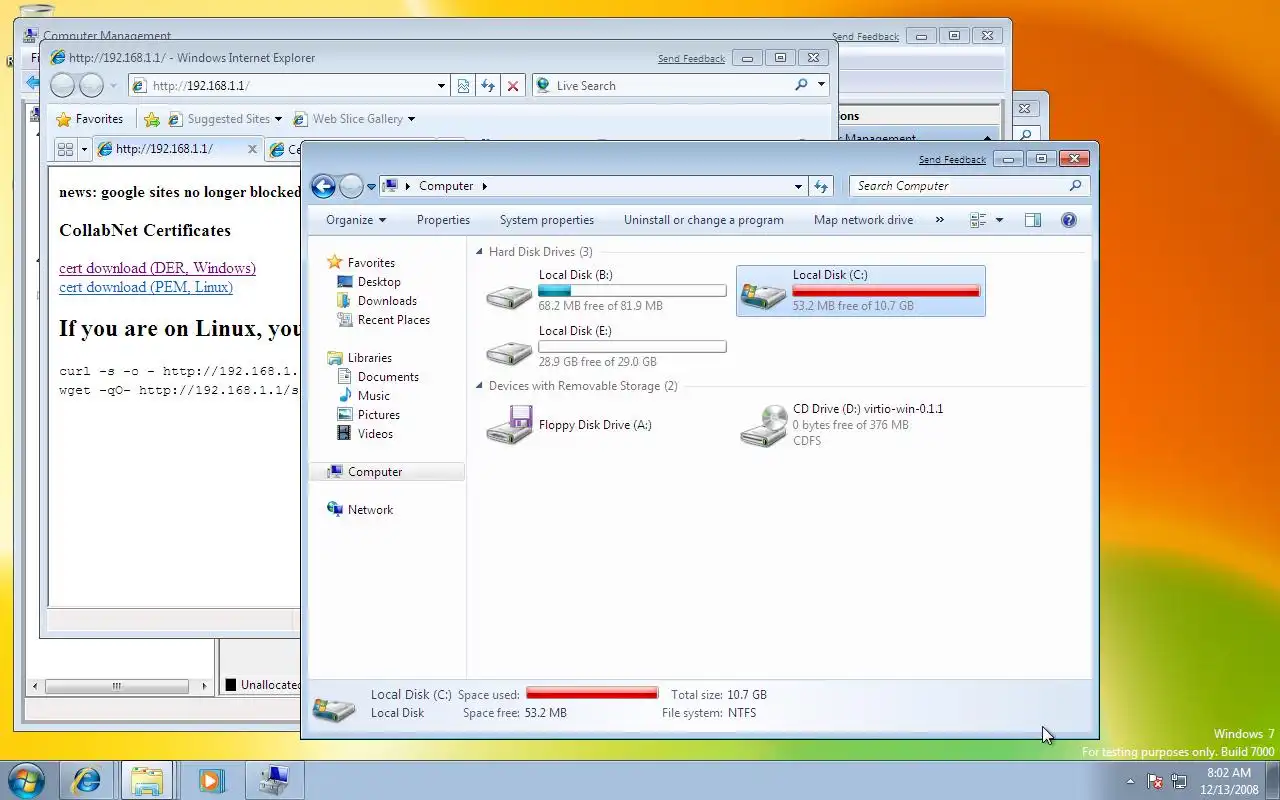Click Back button in Computer window

[x=323, y=186]
